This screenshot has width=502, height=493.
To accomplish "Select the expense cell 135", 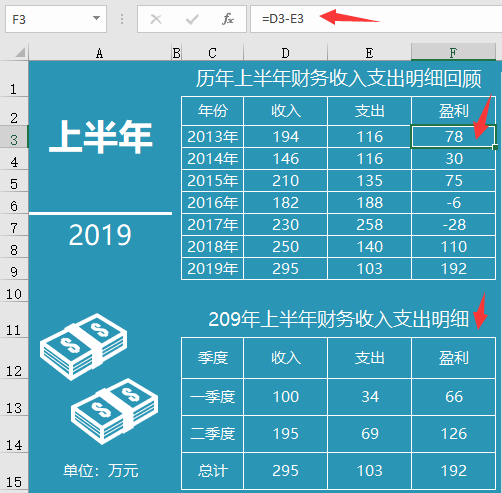I will click(x=369, y=181).
